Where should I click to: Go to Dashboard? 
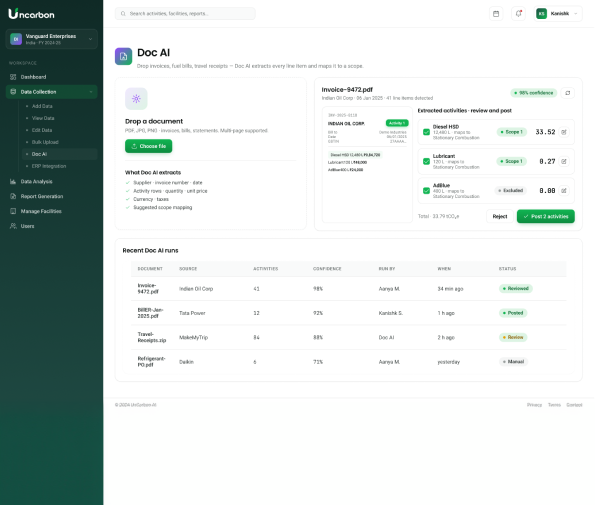pyautogui.click(x=51, y=77)
